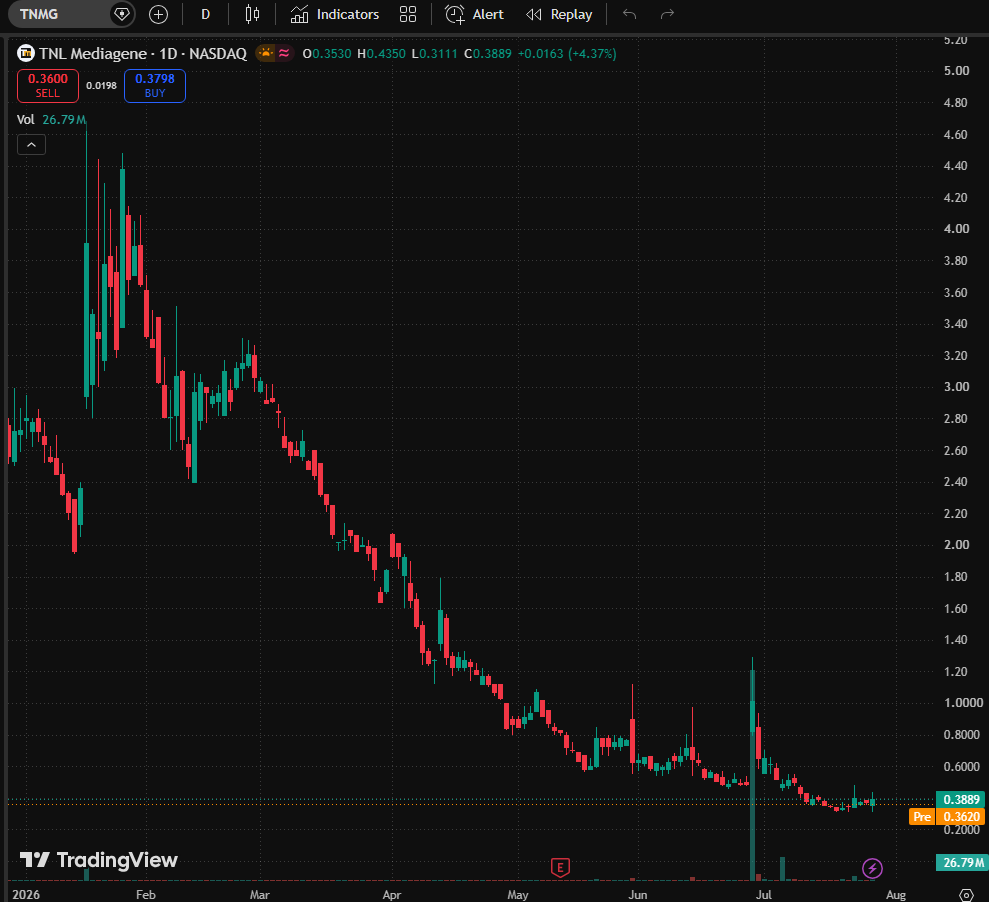Create an Alert

point(474,14)
